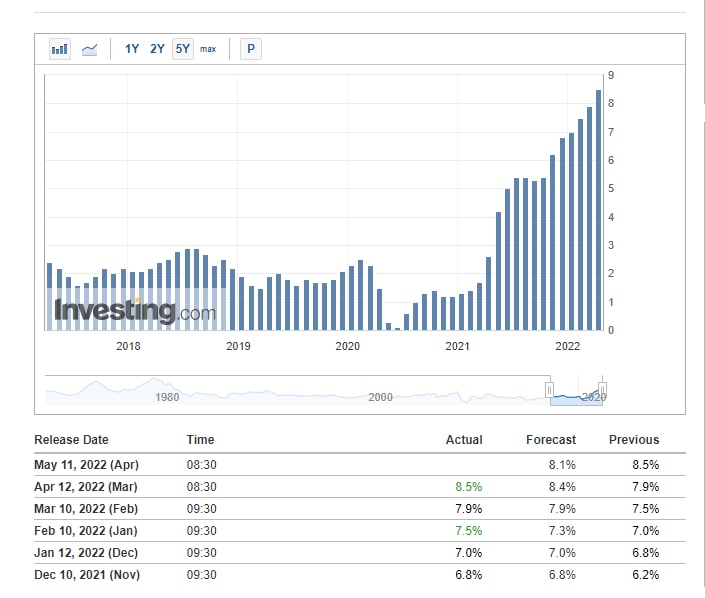Select the 1Y time range

(132, 49)
